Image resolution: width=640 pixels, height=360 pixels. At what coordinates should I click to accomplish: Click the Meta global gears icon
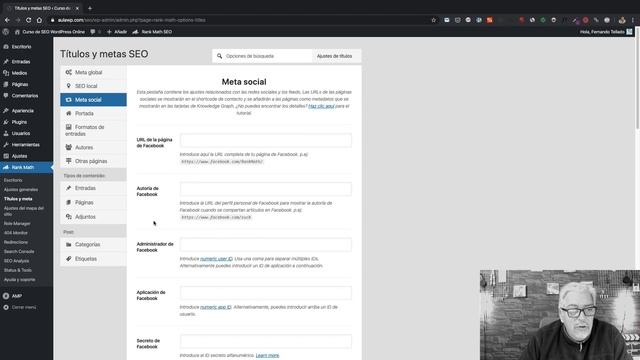click(69, 72)
